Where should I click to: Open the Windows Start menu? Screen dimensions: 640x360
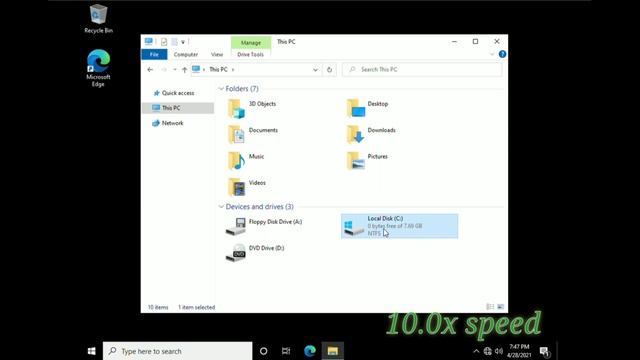[91, 351]
